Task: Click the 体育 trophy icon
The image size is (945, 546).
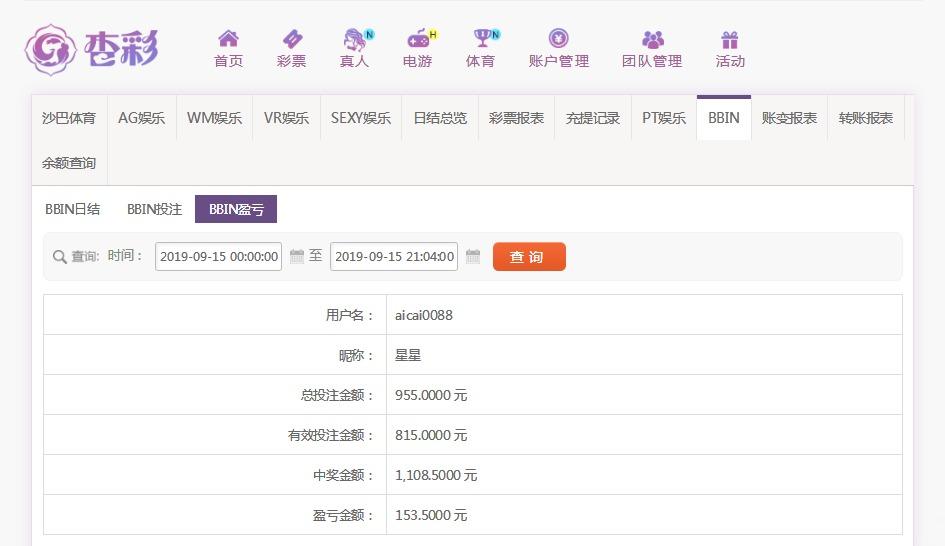Action: (x=481, y=40)
